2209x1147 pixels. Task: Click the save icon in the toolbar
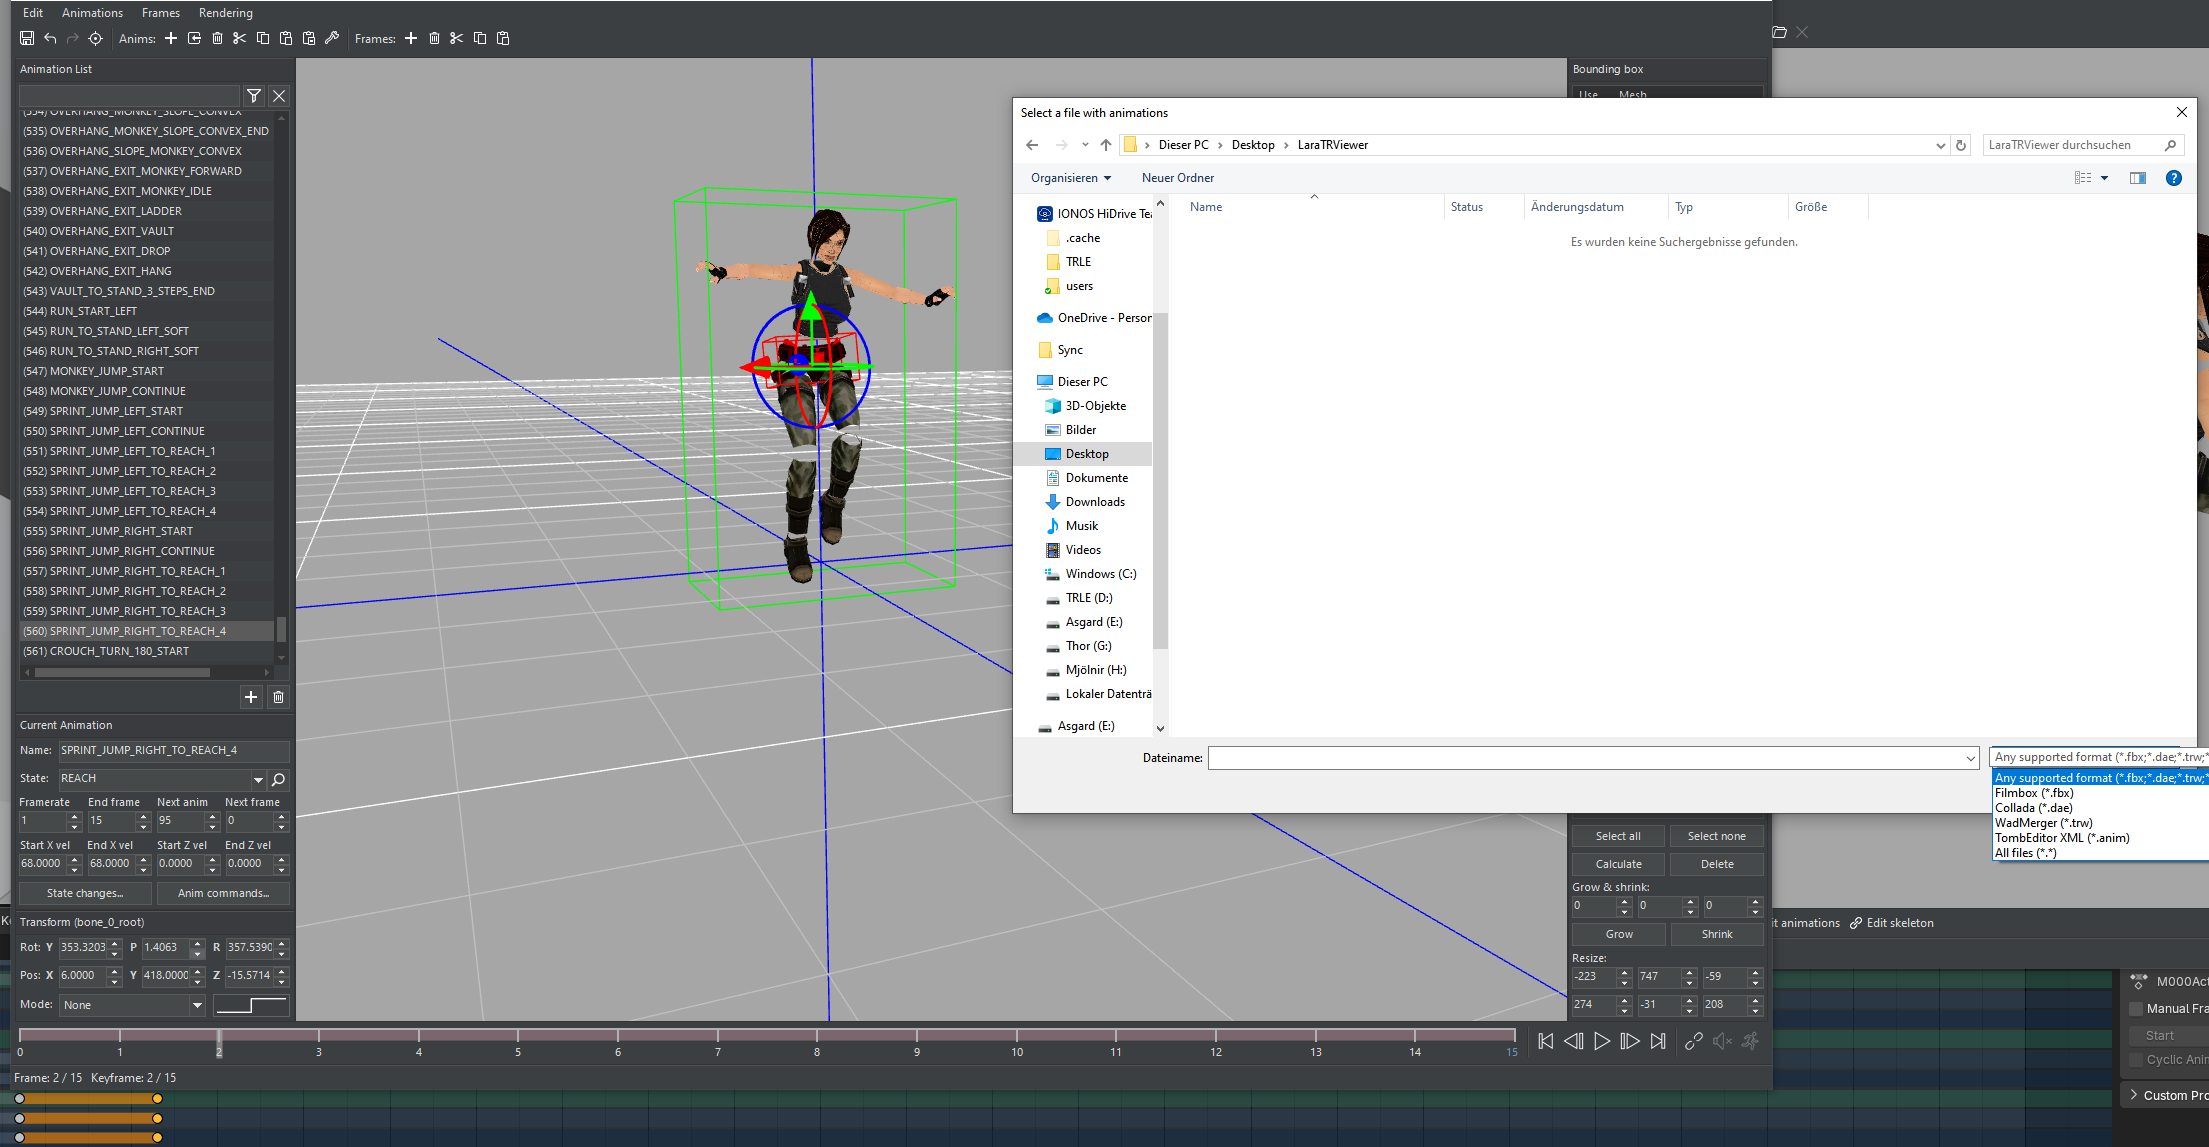point(27,38)
